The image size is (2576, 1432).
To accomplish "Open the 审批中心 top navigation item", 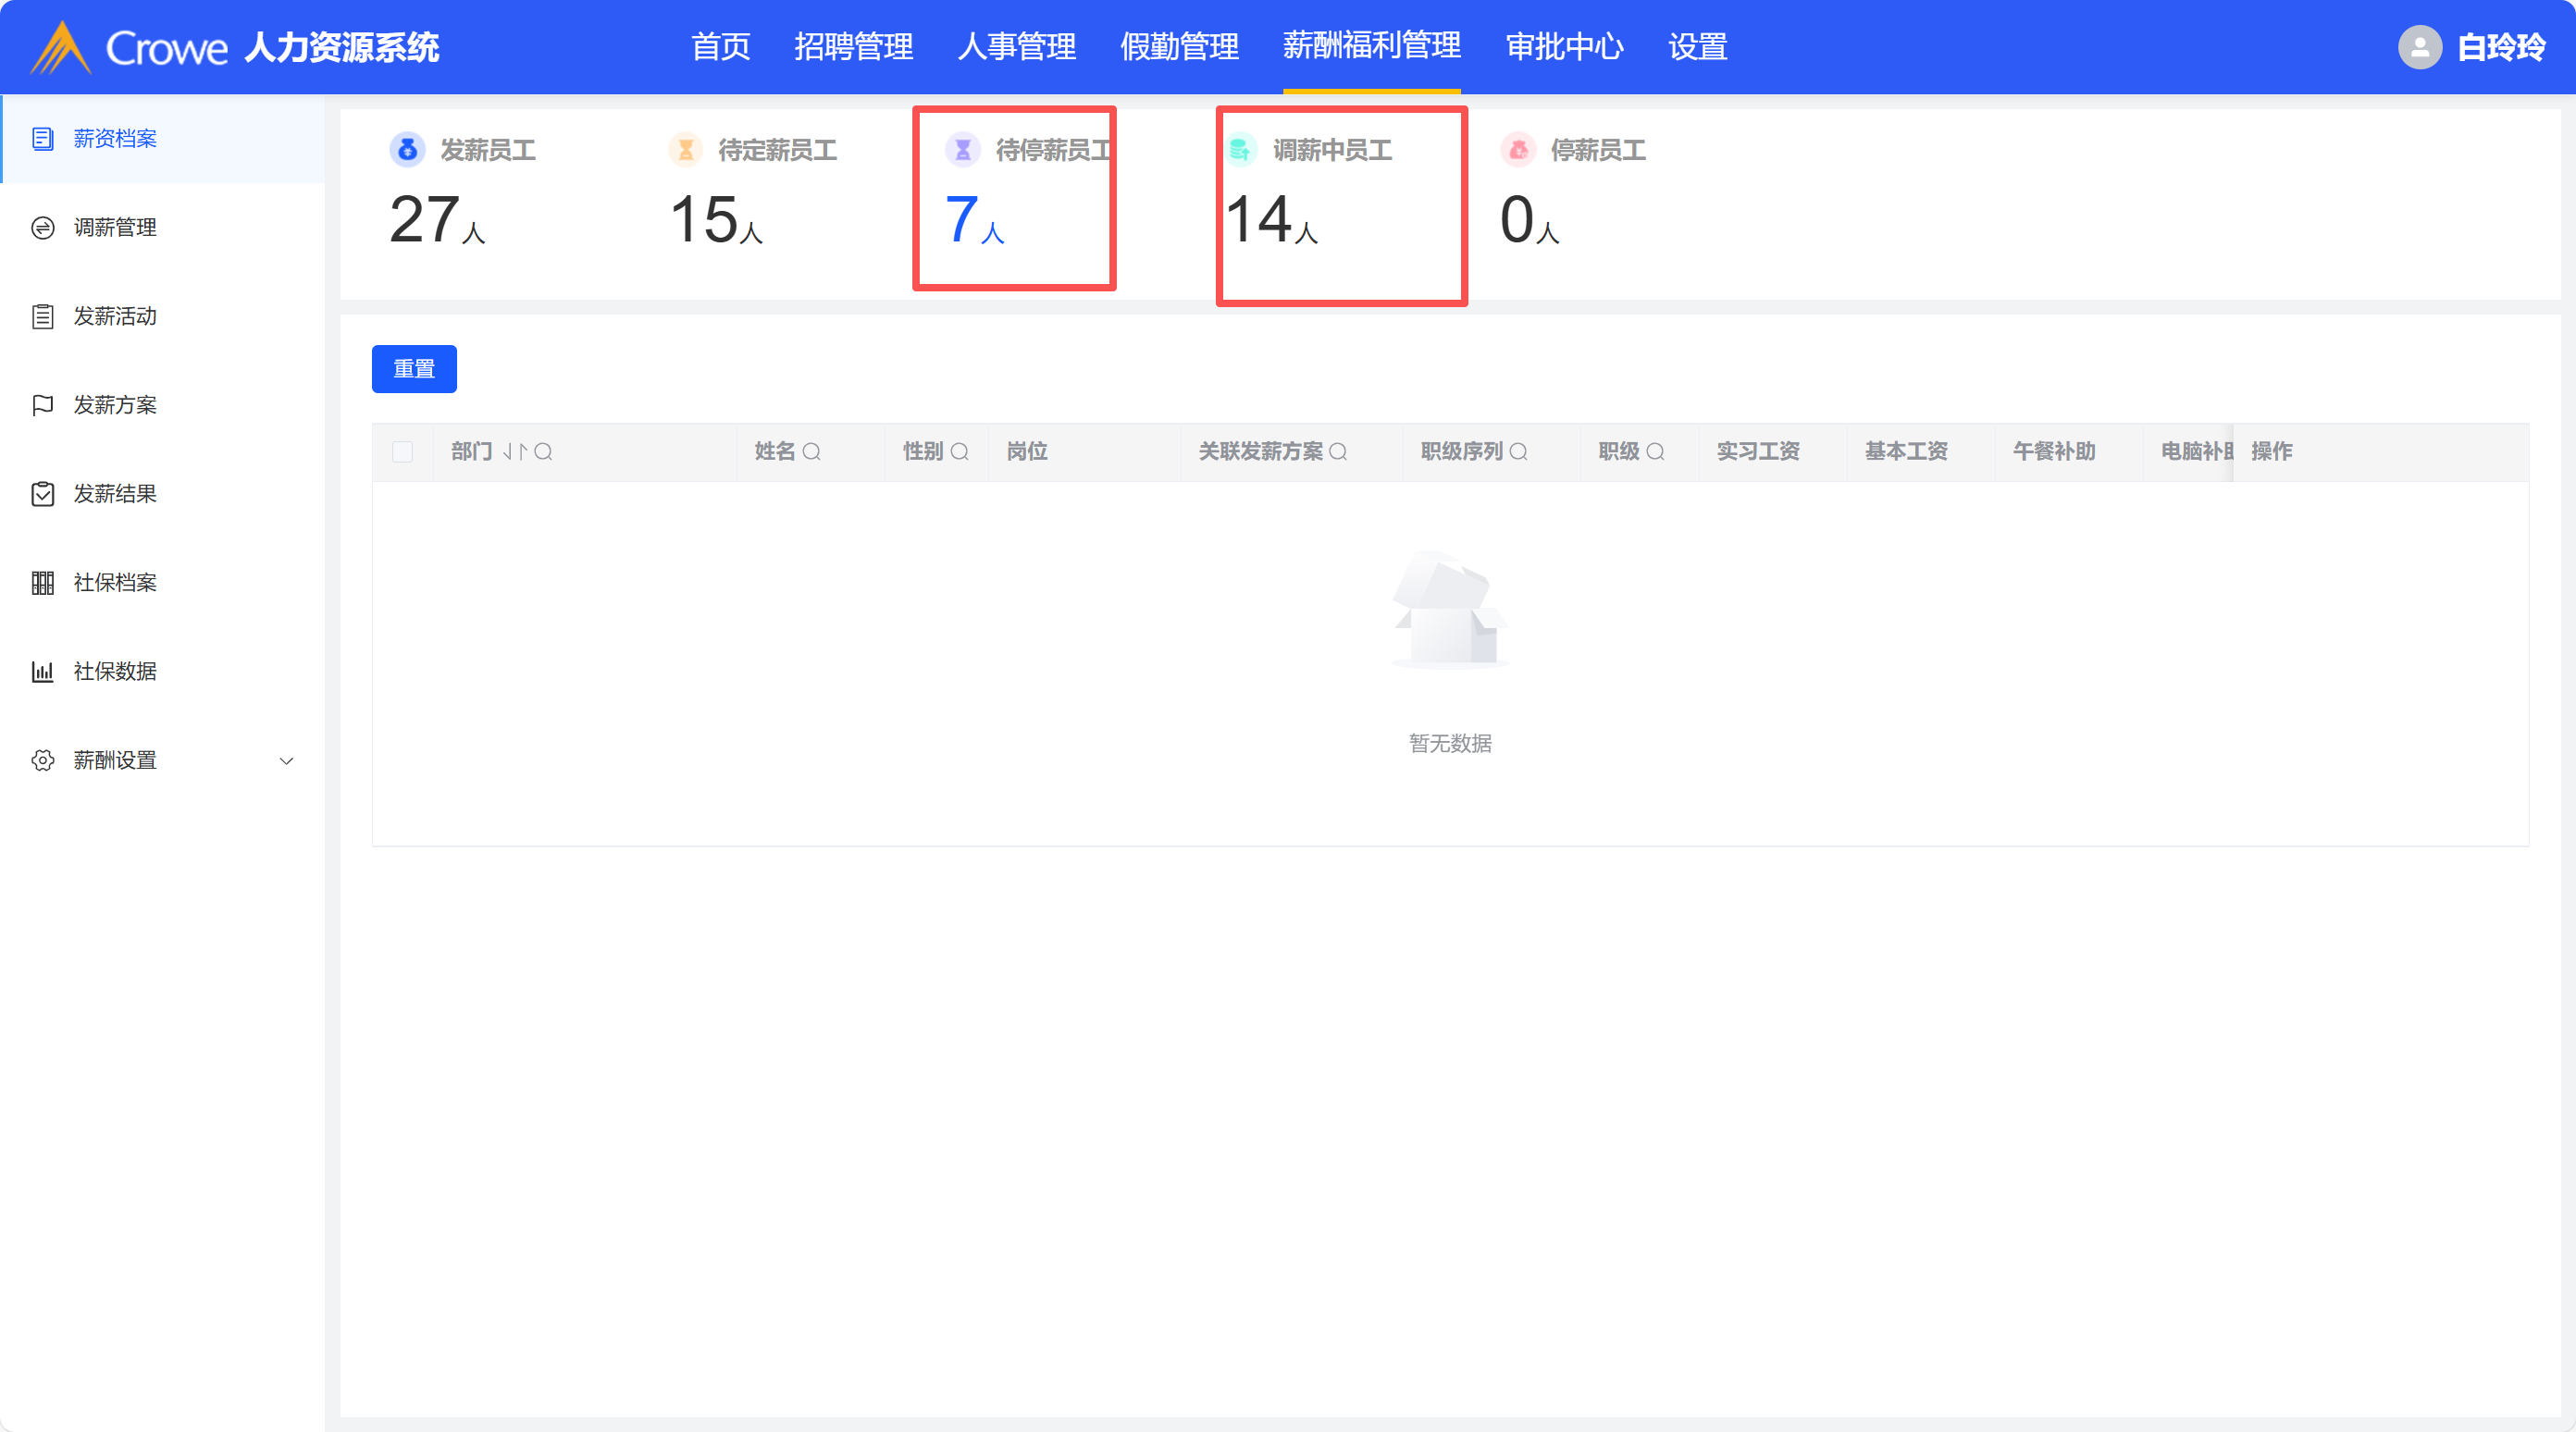I will coord(1564,47).
